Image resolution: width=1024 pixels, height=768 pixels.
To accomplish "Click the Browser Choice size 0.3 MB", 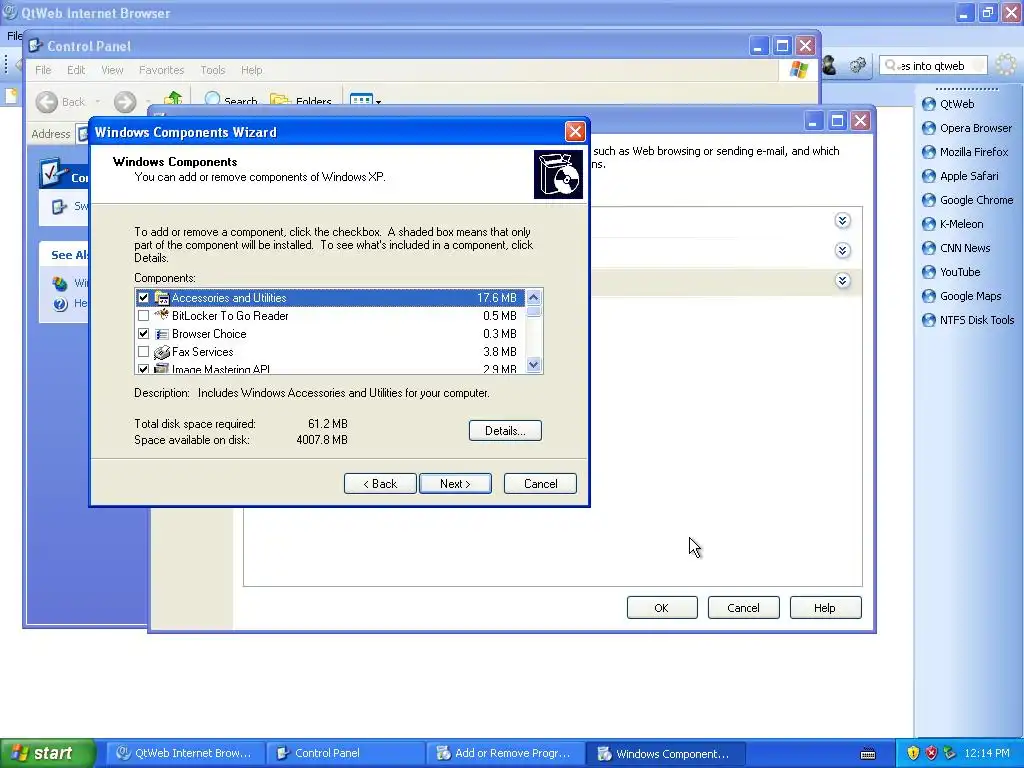I will (500, 334).
